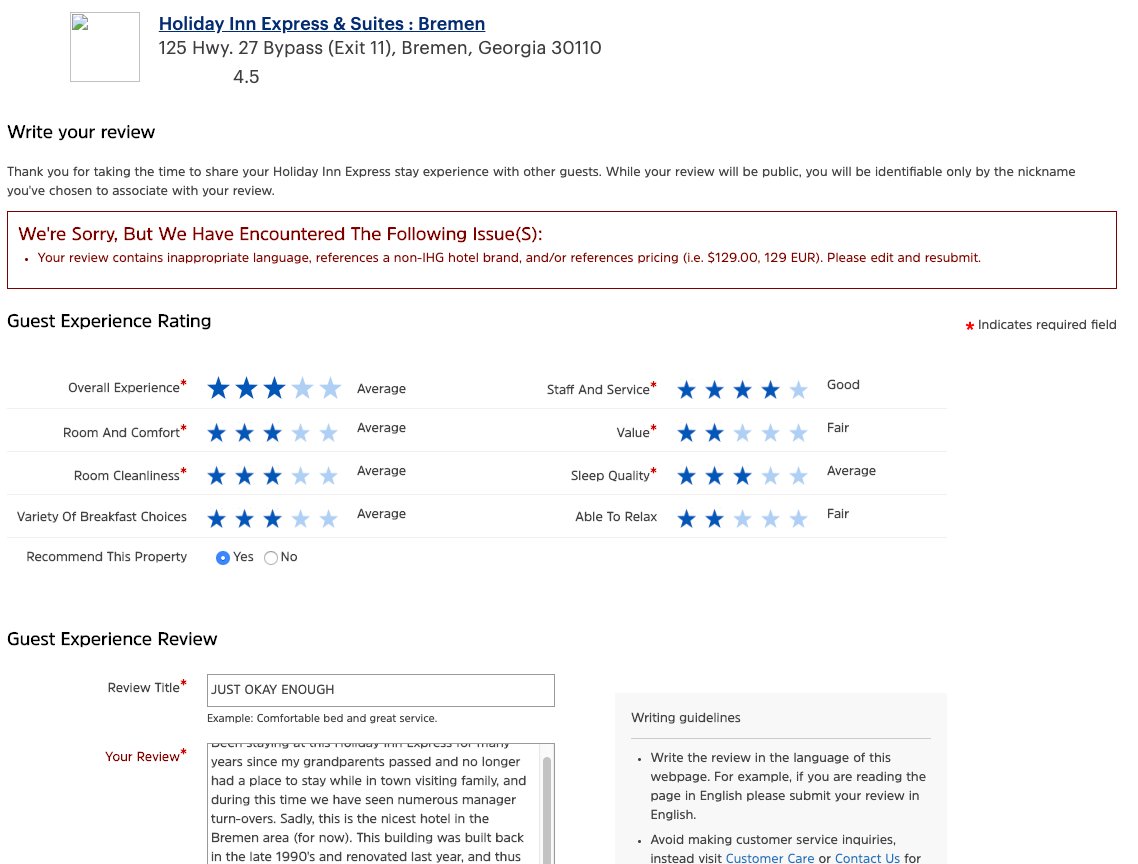The height and width of the screenshot is (864, 1138).
Task: Rate Staff And Service one star
Action: point(687,391)
